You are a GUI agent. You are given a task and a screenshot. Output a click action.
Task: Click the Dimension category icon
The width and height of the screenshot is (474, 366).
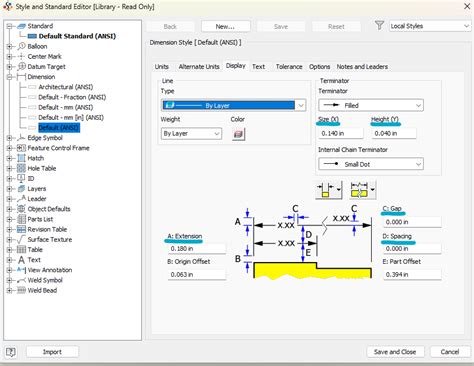click(22, 77)
